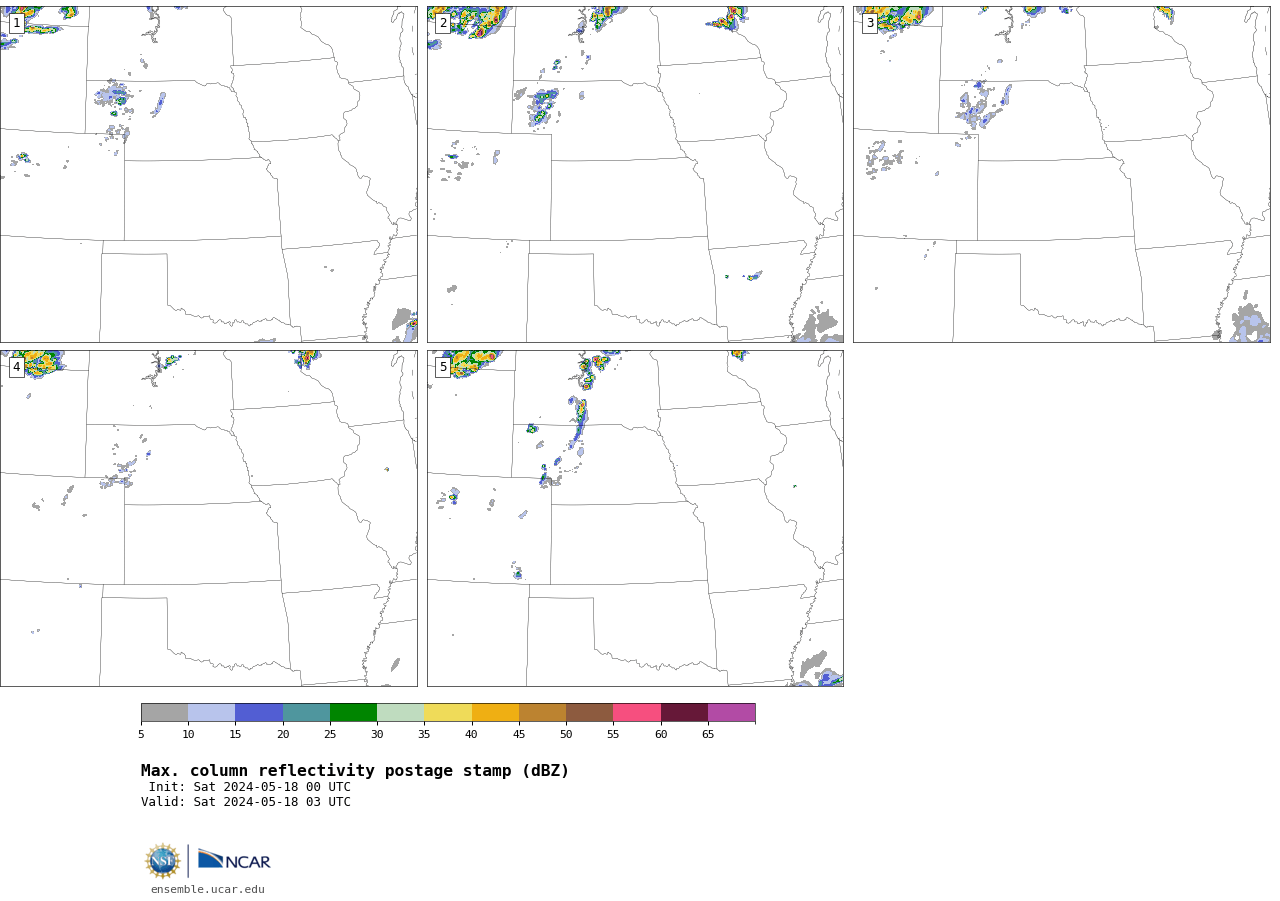Click the NSF logo icon
The height and width of the screenshot is (901, 1280).
(x=163, y=861)
